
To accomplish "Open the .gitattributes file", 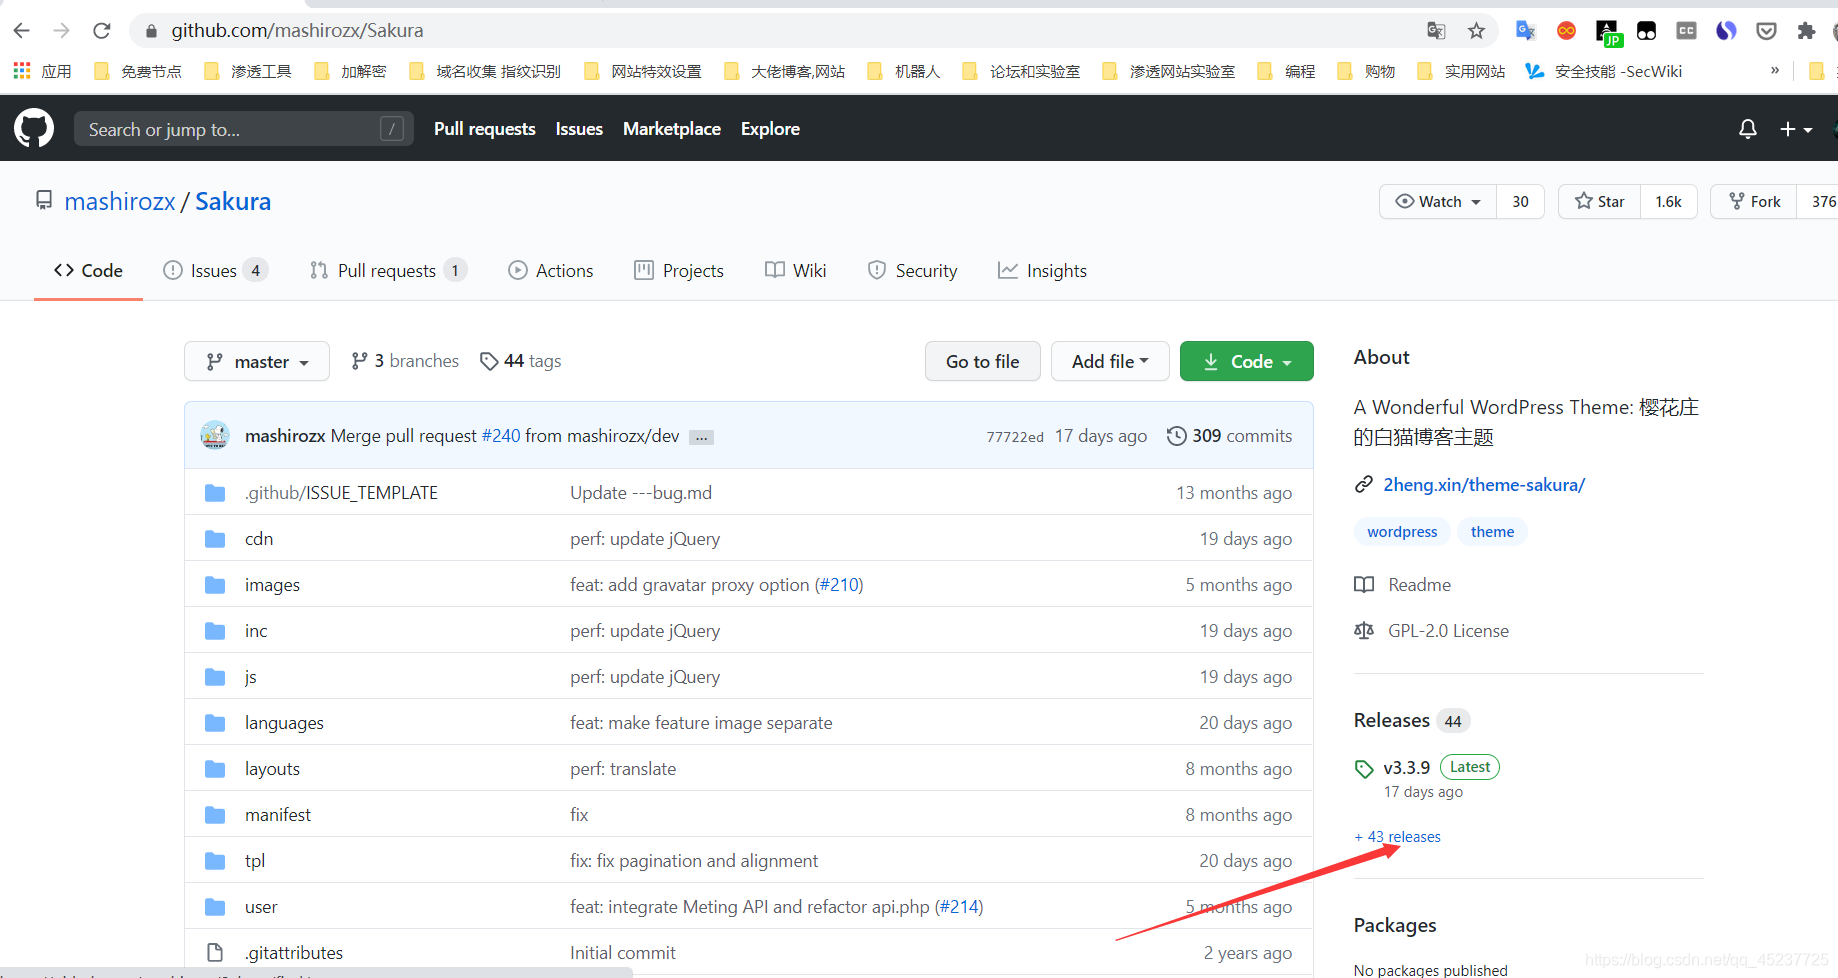I will 294,952.
